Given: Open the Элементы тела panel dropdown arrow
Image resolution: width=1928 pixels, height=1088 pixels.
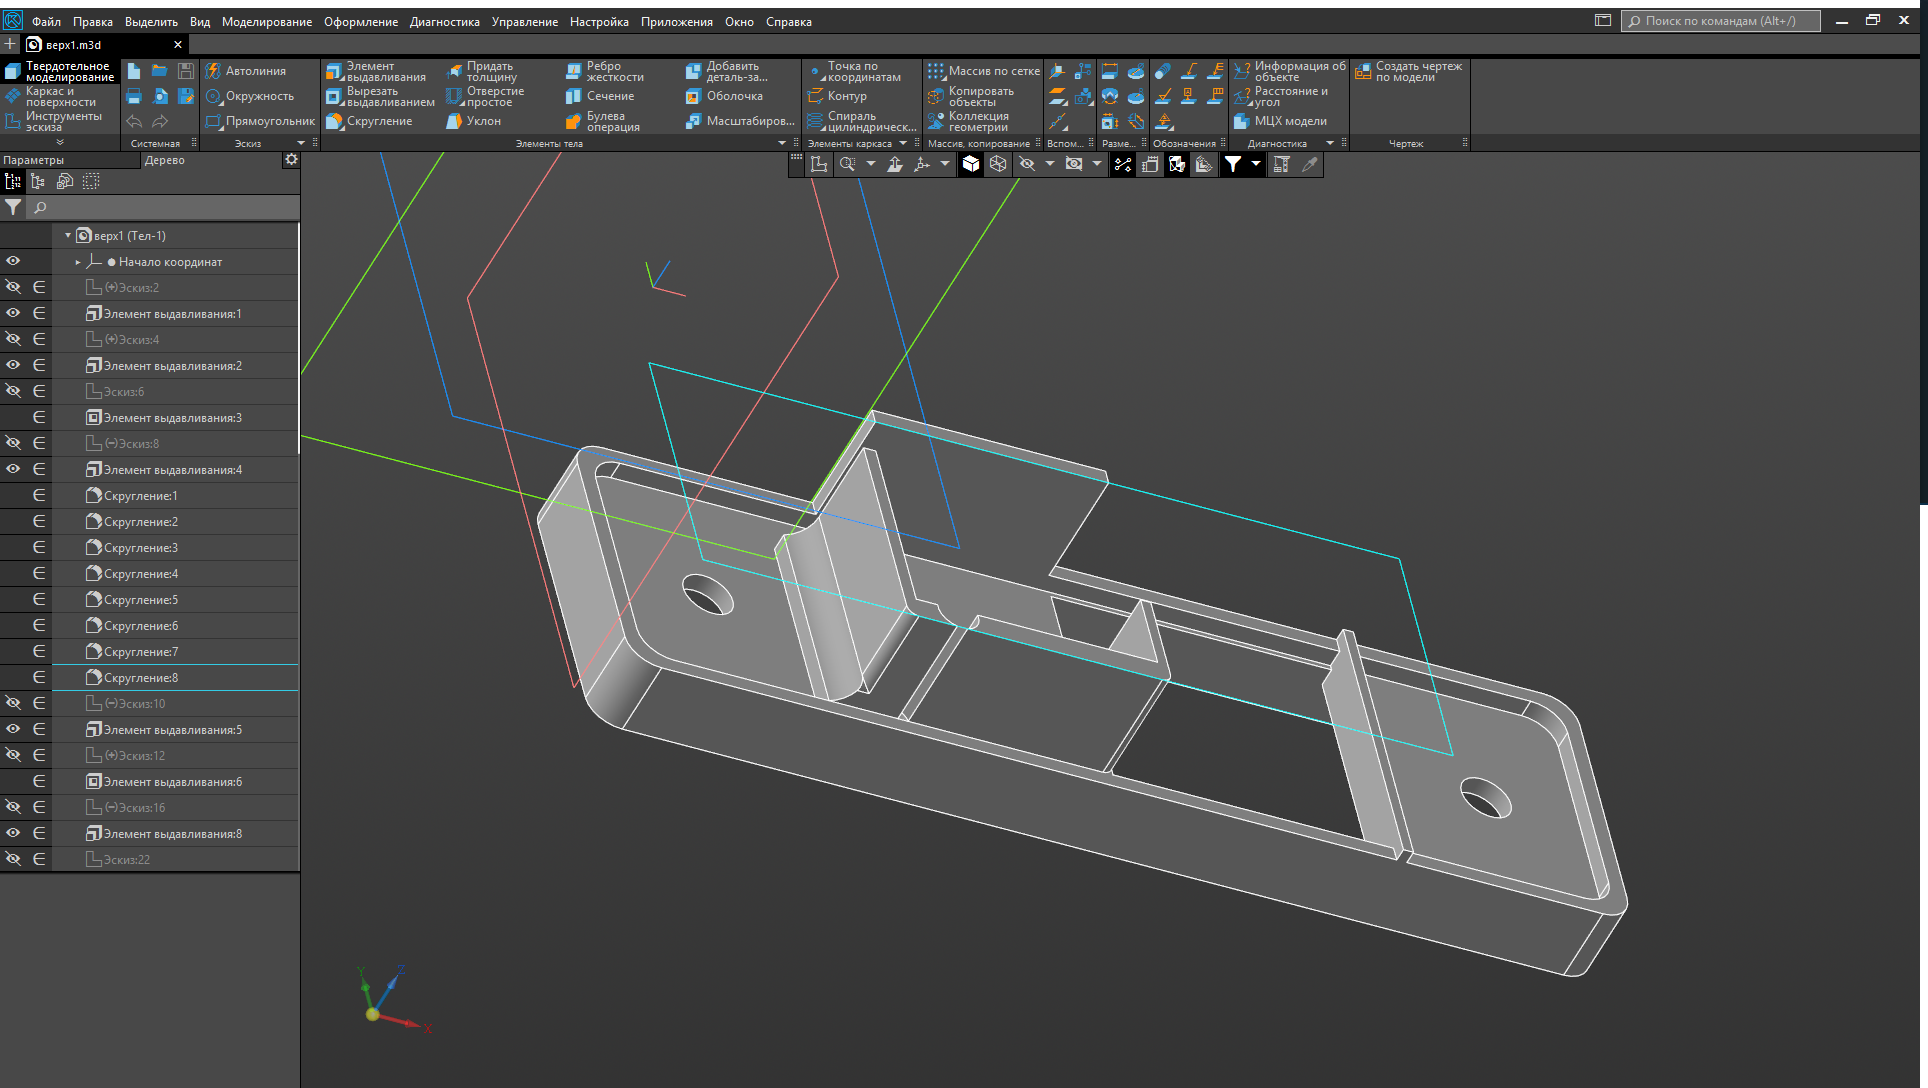Looking at the screenshot, I should click(x=782, y=143).
